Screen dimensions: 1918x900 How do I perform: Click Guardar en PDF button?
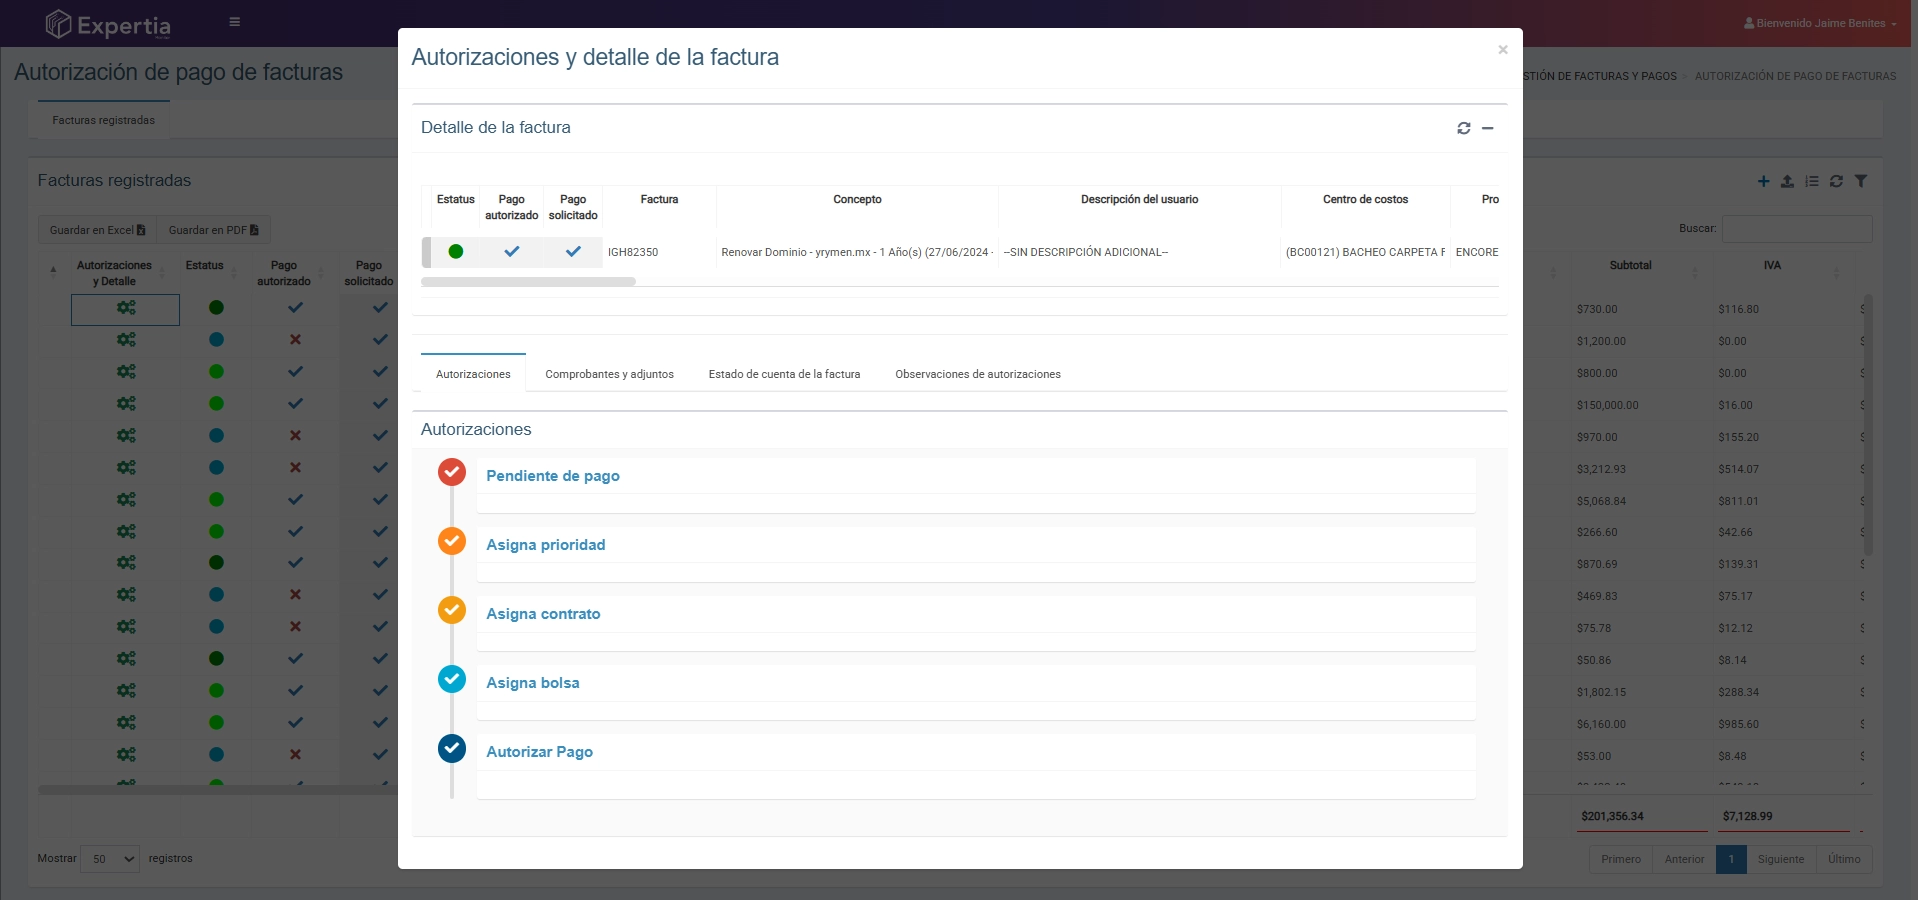pyautogui.click(x=213, y=230)
